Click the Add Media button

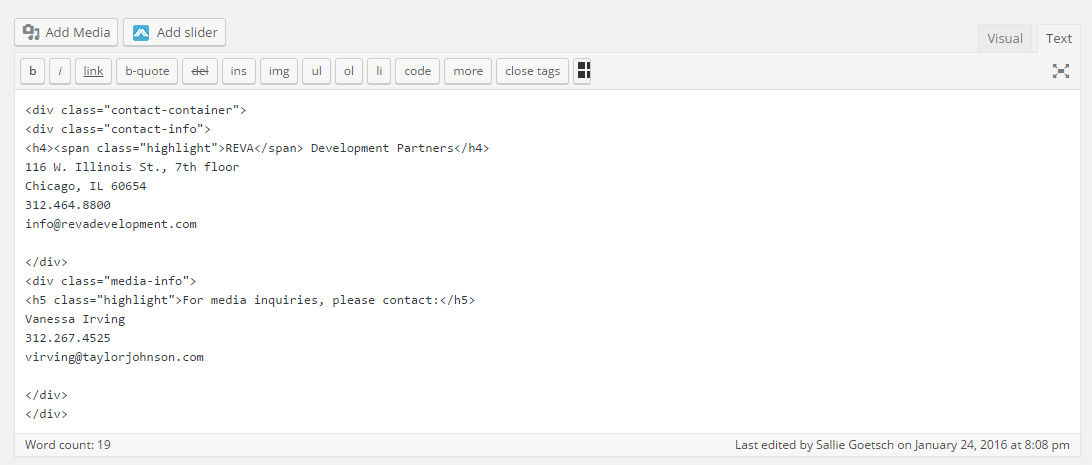[66, 32]
